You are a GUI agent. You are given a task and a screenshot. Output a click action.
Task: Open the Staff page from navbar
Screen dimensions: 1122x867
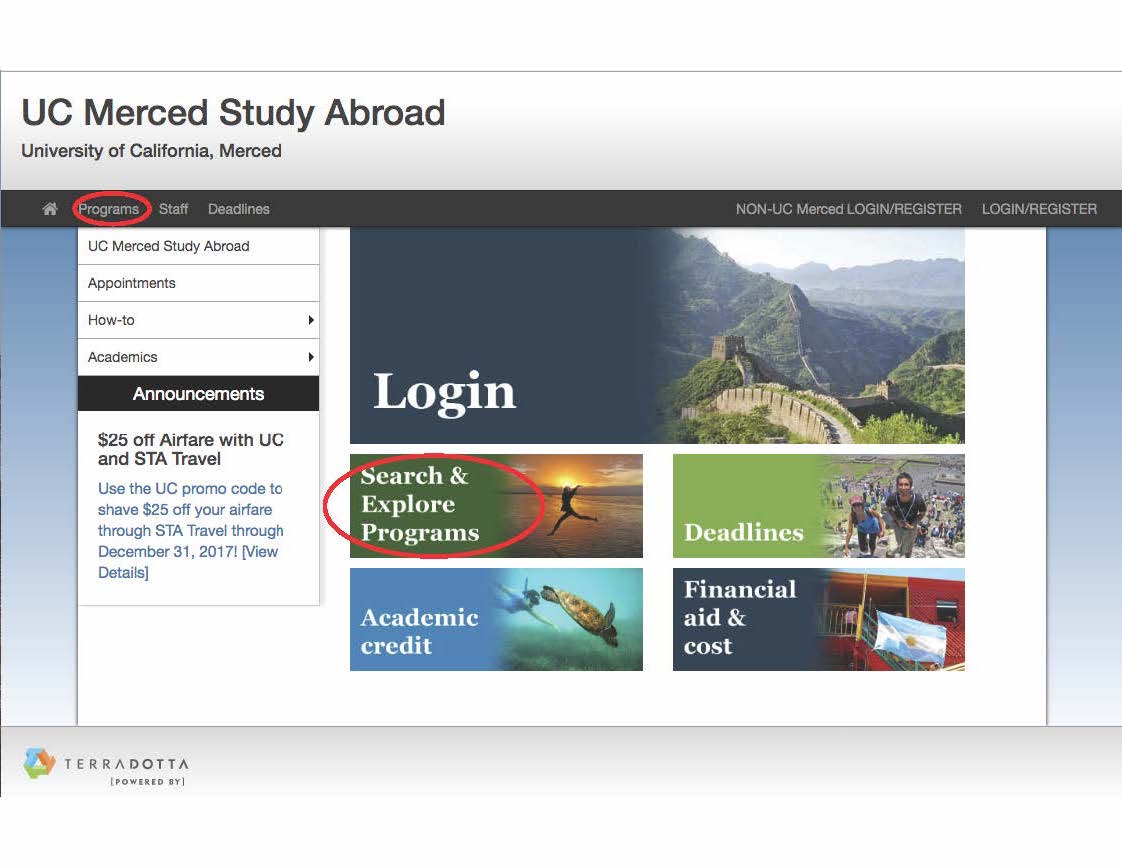coord(173,209)
